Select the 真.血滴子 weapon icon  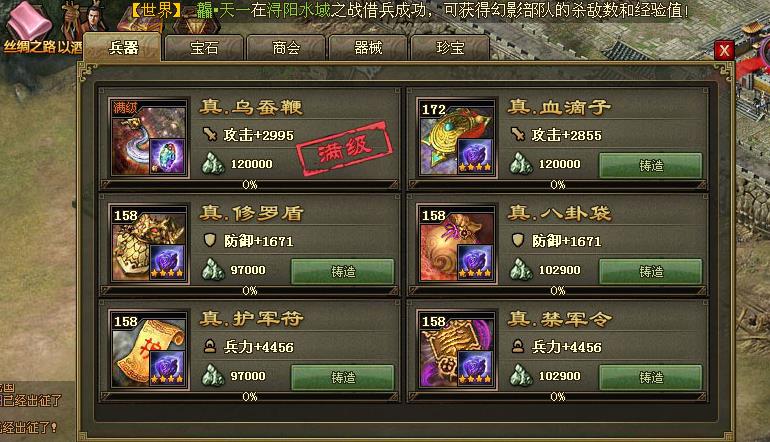[x=457, y=138]
